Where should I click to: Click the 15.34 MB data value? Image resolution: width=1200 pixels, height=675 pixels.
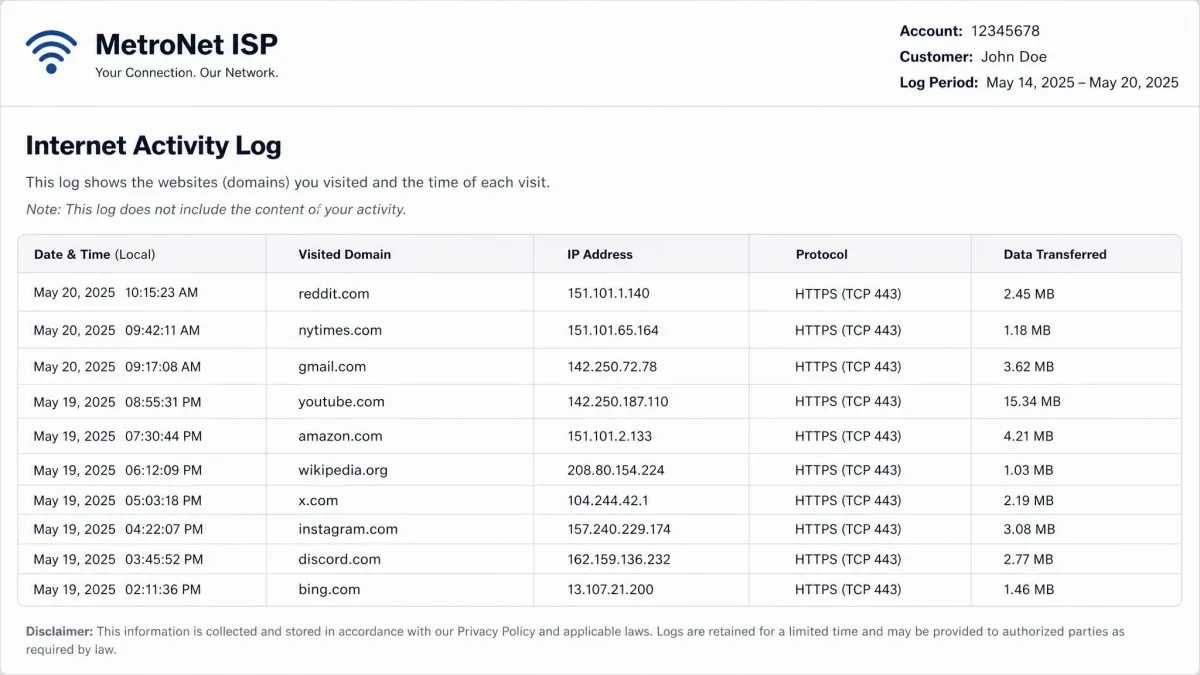1032,402
